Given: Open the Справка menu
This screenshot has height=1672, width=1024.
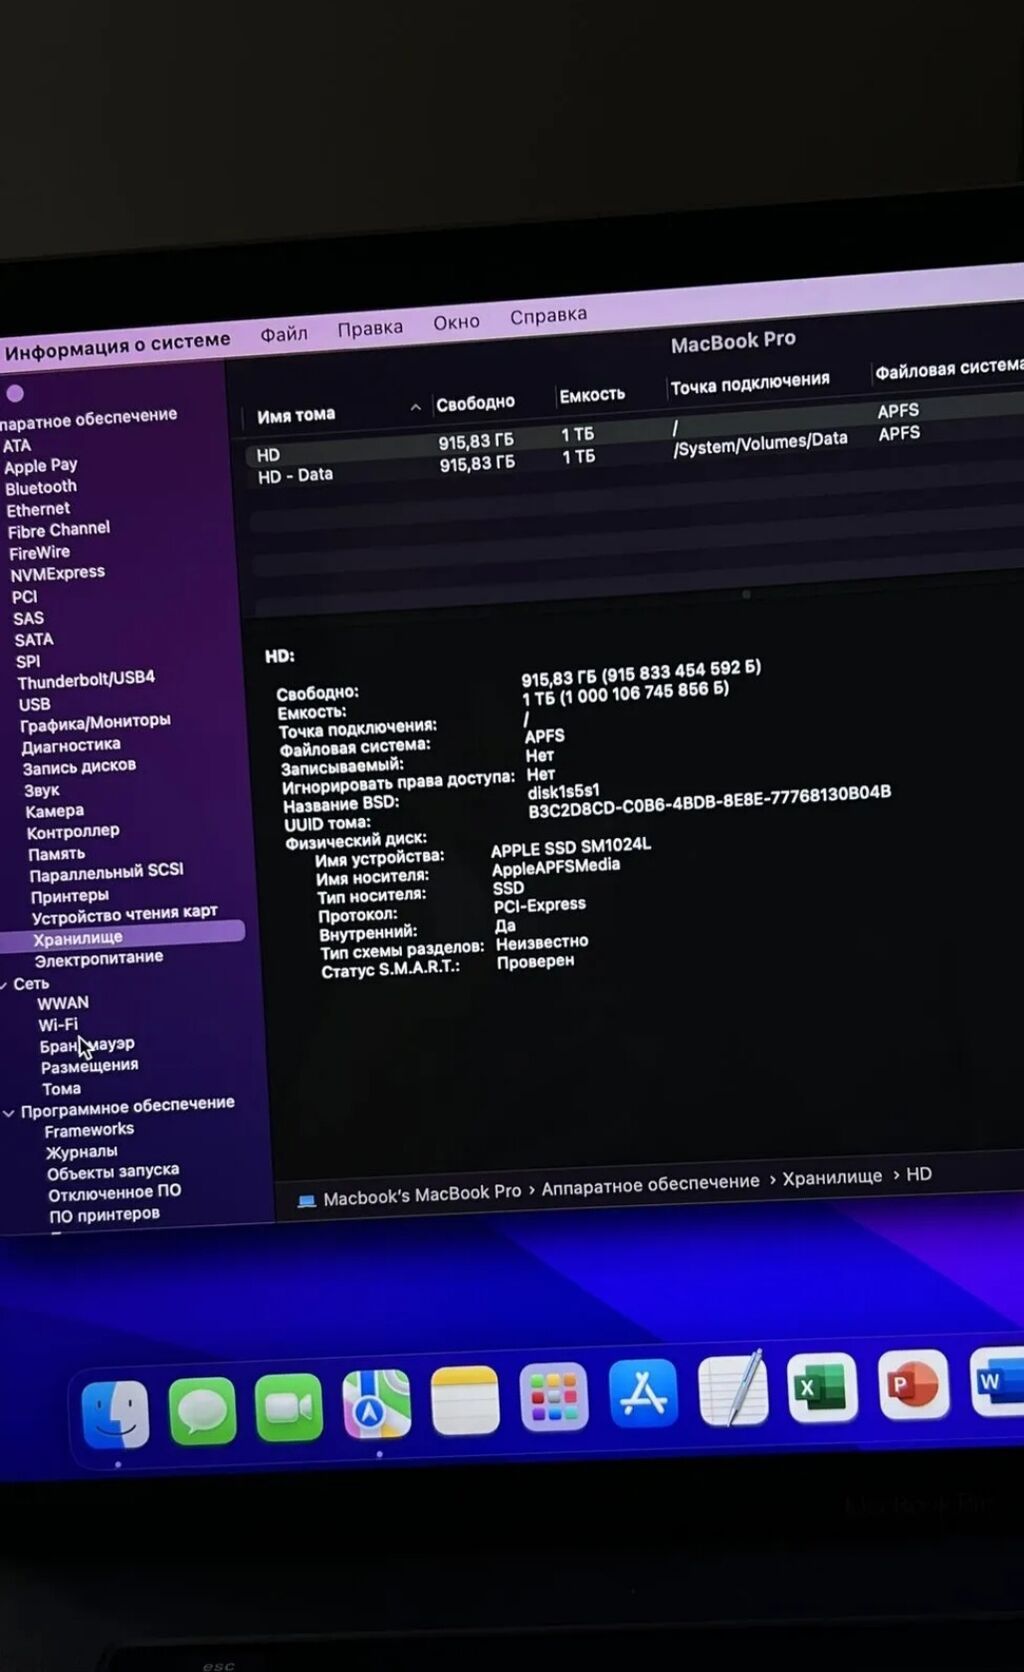Looking at the screenshot, I should point(548,315).
